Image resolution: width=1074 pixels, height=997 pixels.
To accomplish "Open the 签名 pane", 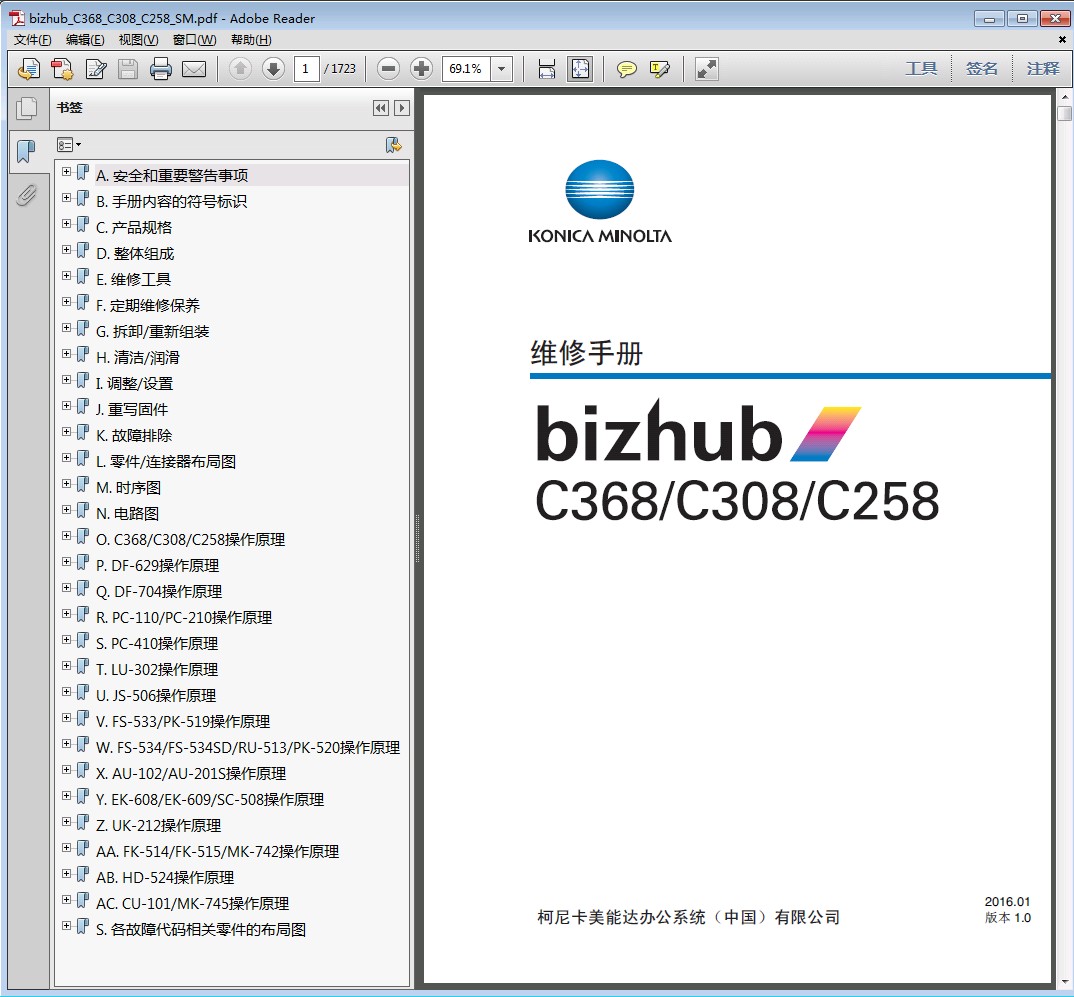I will point(982,68).
